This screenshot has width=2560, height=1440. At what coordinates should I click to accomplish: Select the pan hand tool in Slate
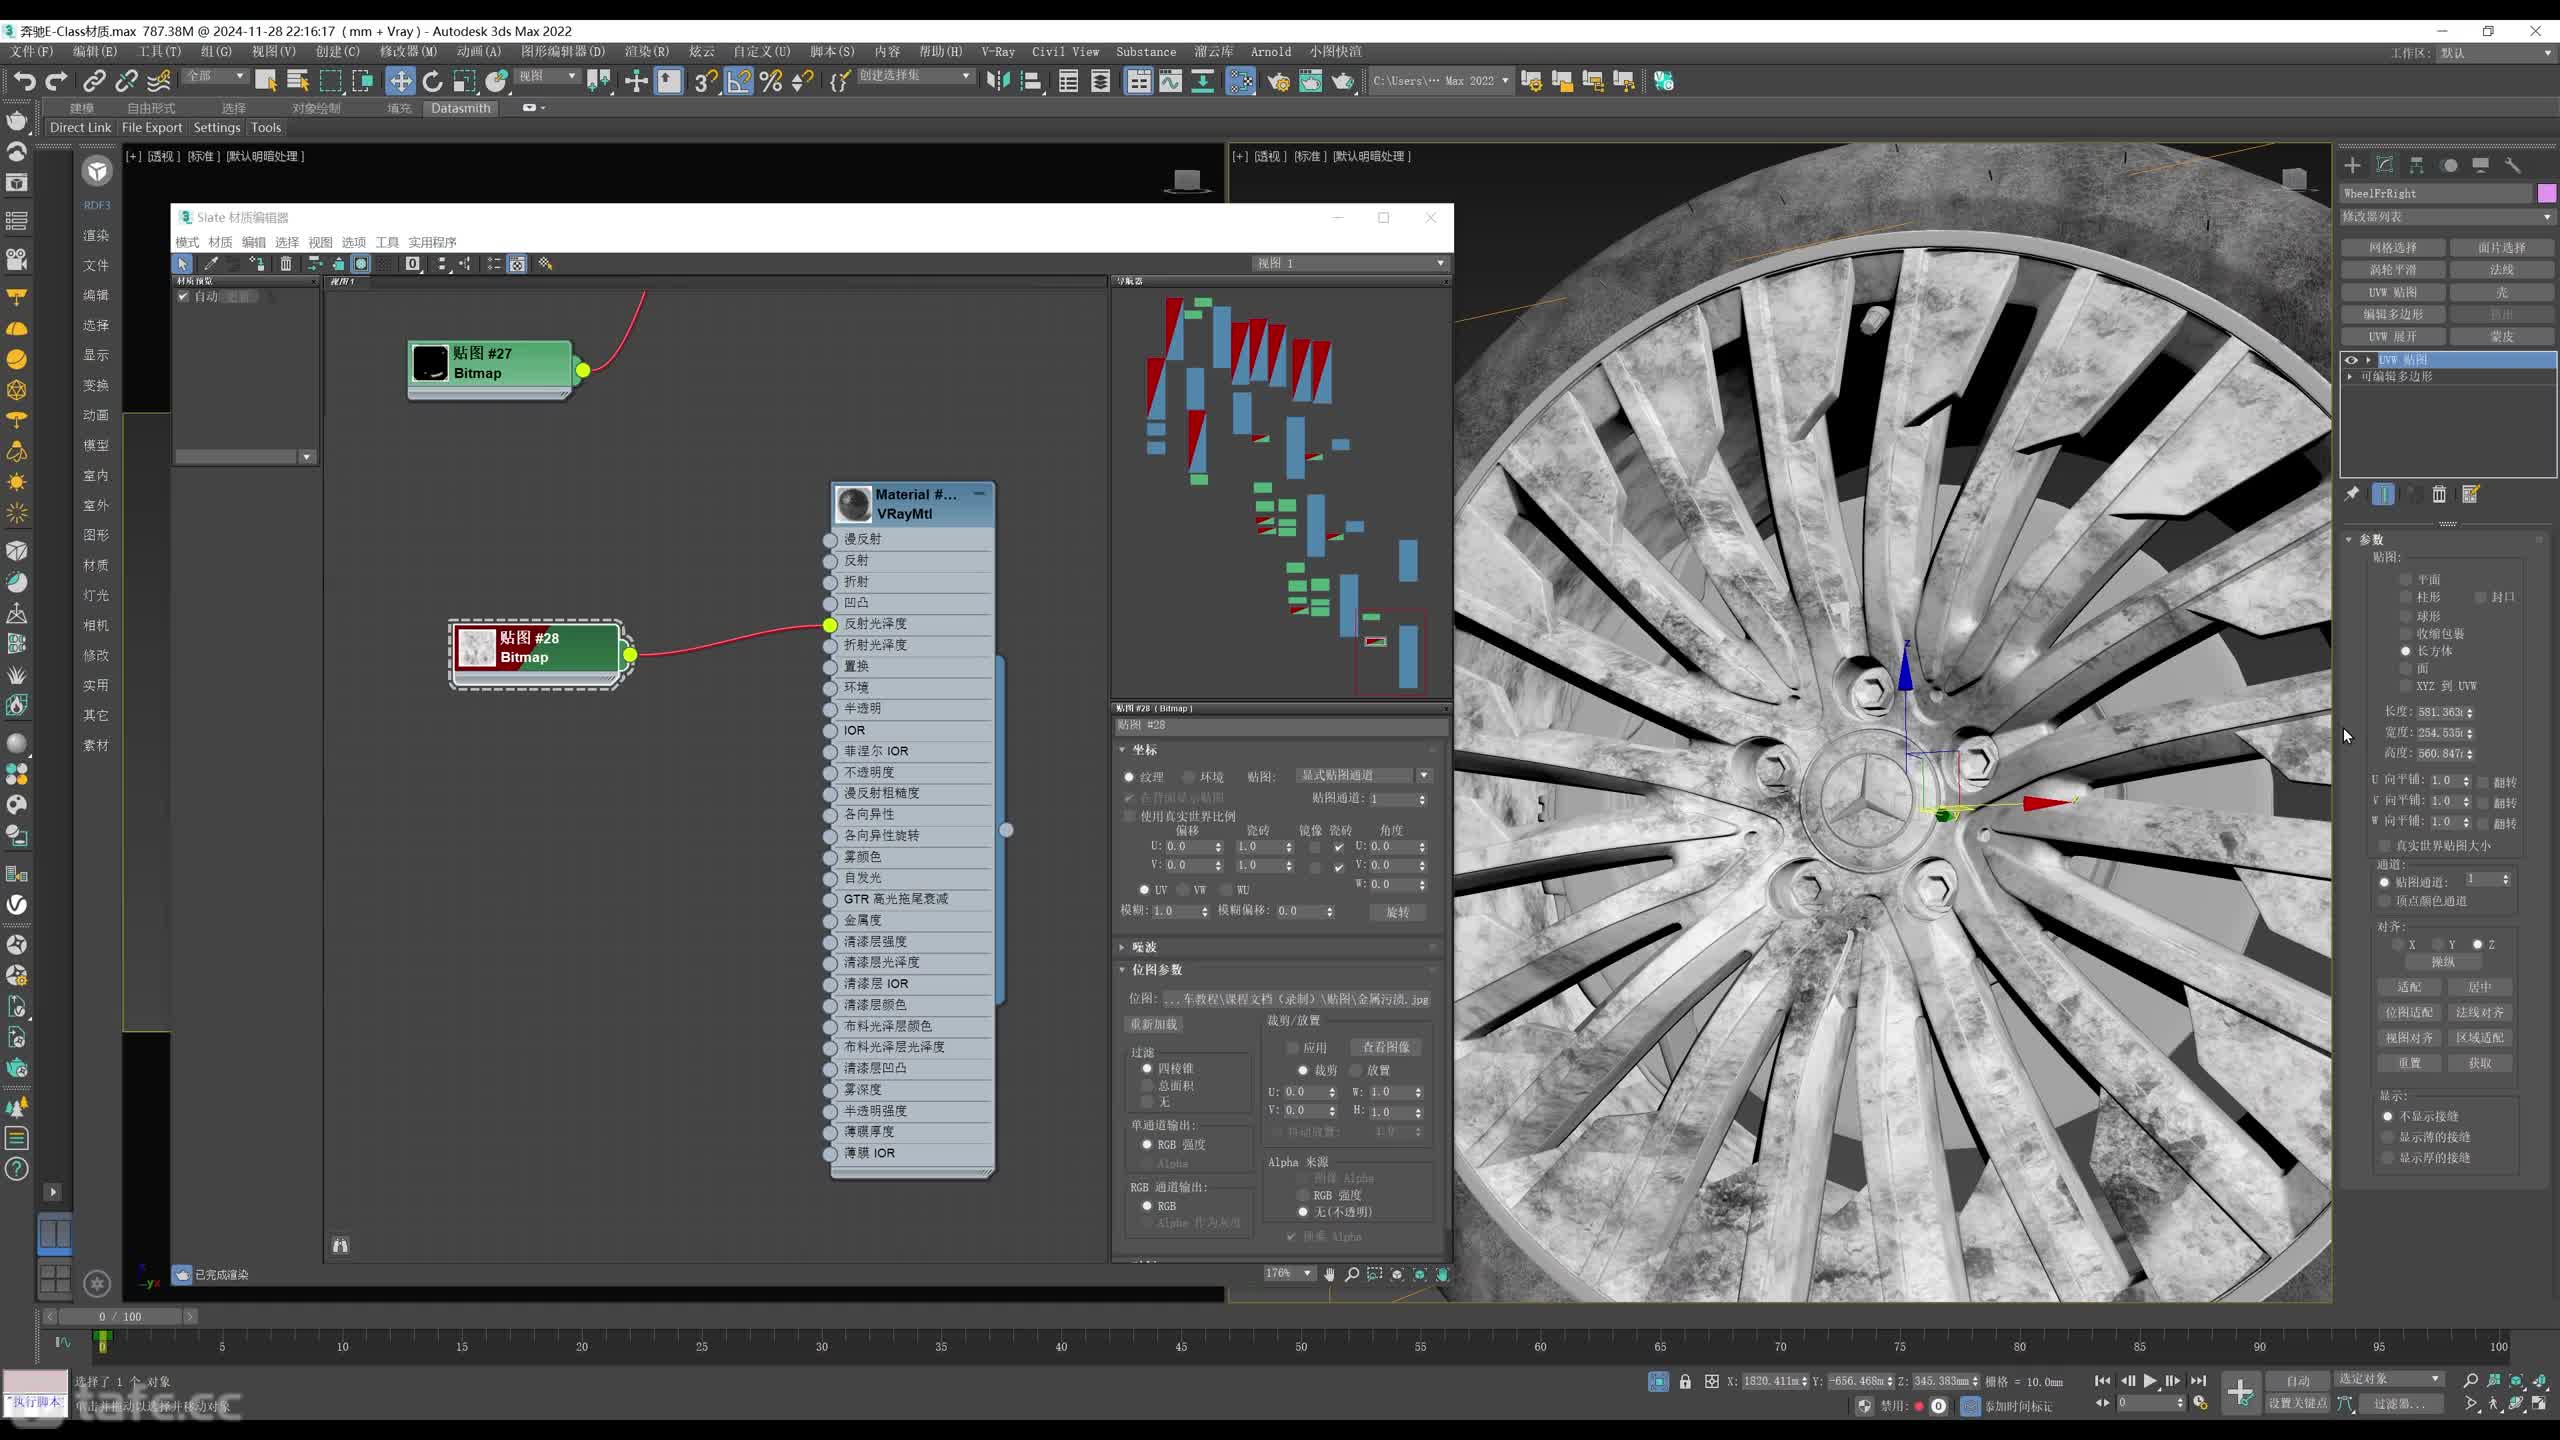tap(1329, 1274)
